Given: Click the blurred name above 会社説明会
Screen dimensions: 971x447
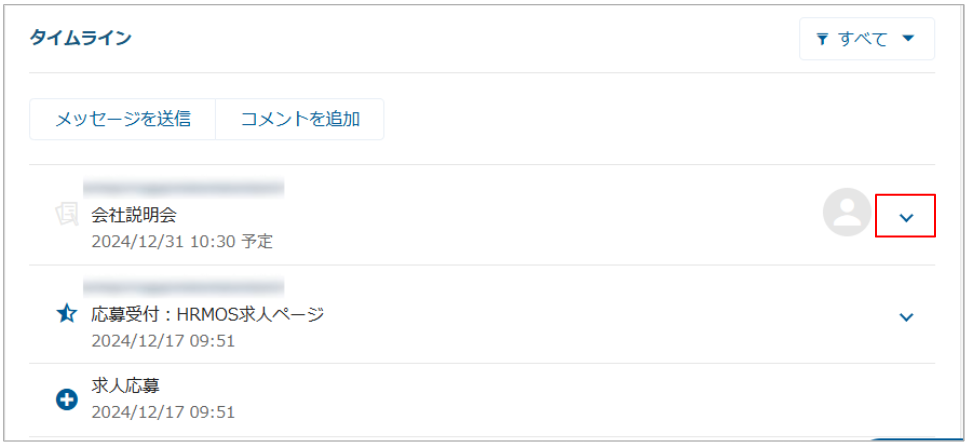Looking at the screenshot, I should click(183, 187).
